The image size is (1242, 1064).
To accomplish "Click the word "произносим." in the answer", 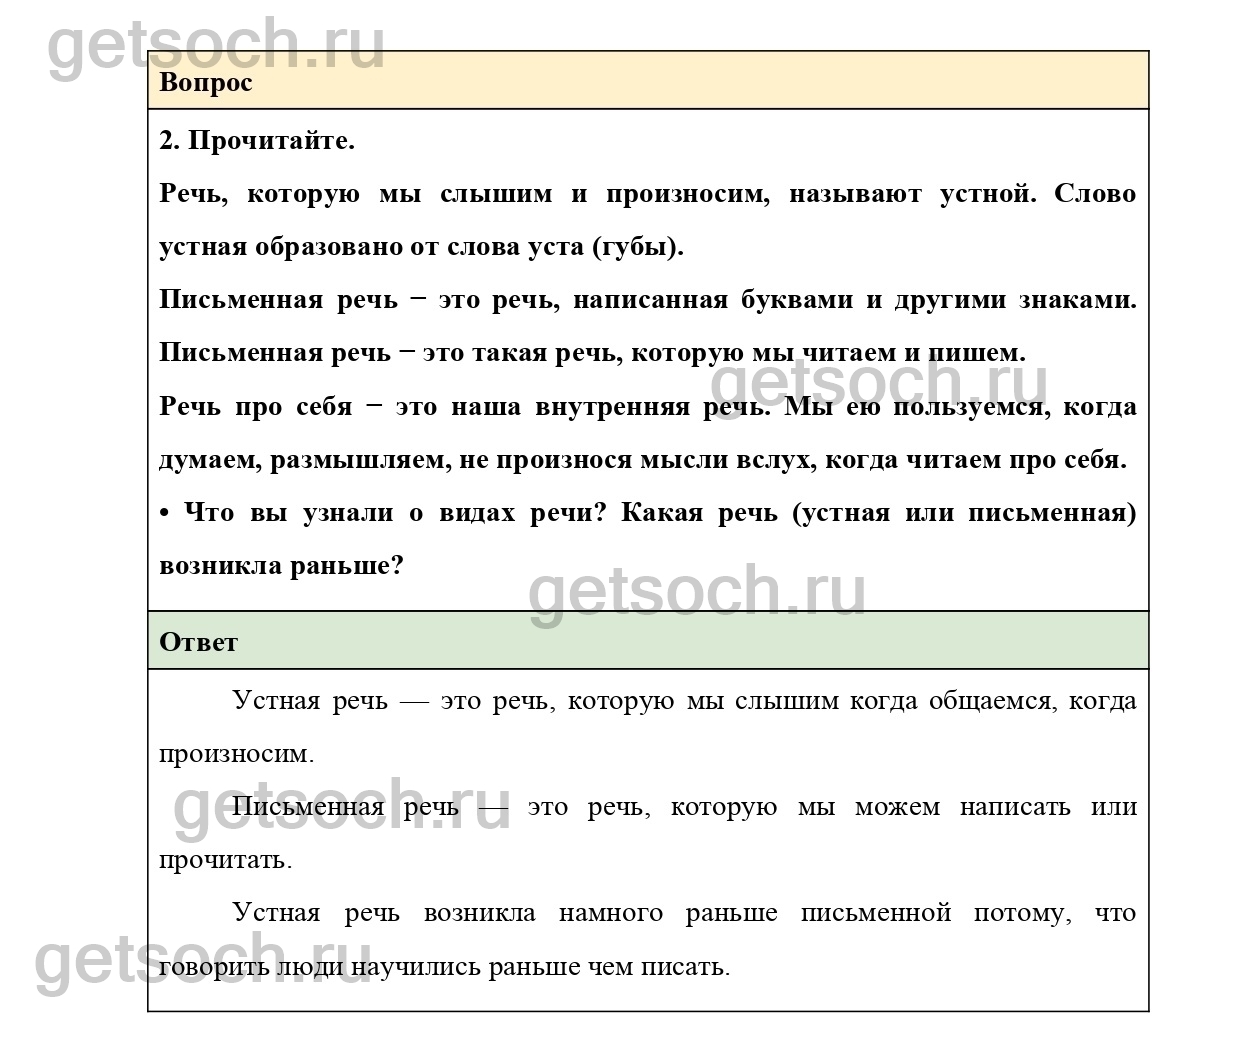I will (236, 754).
